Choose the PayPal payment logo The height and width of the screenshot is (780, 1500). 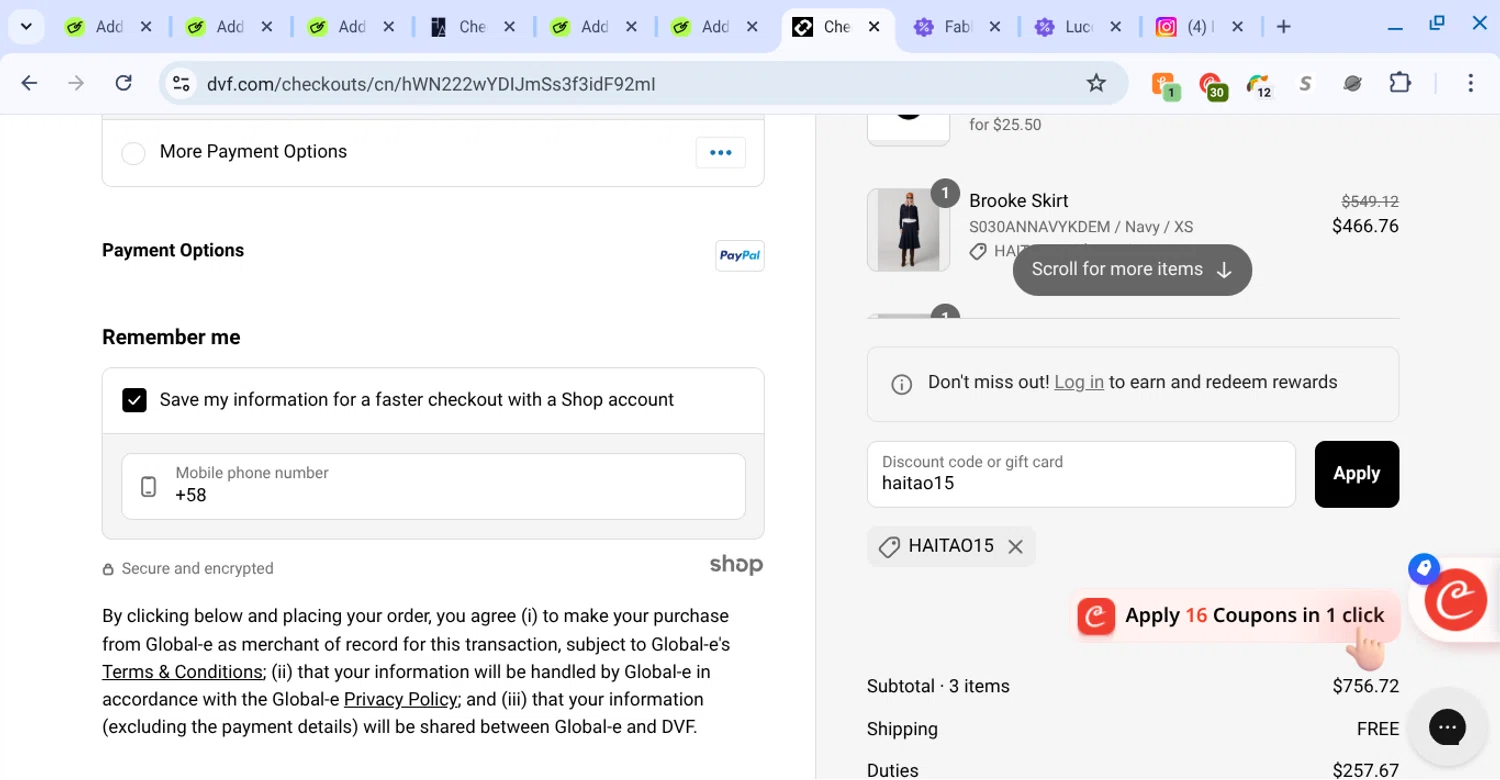coord(740,255)
